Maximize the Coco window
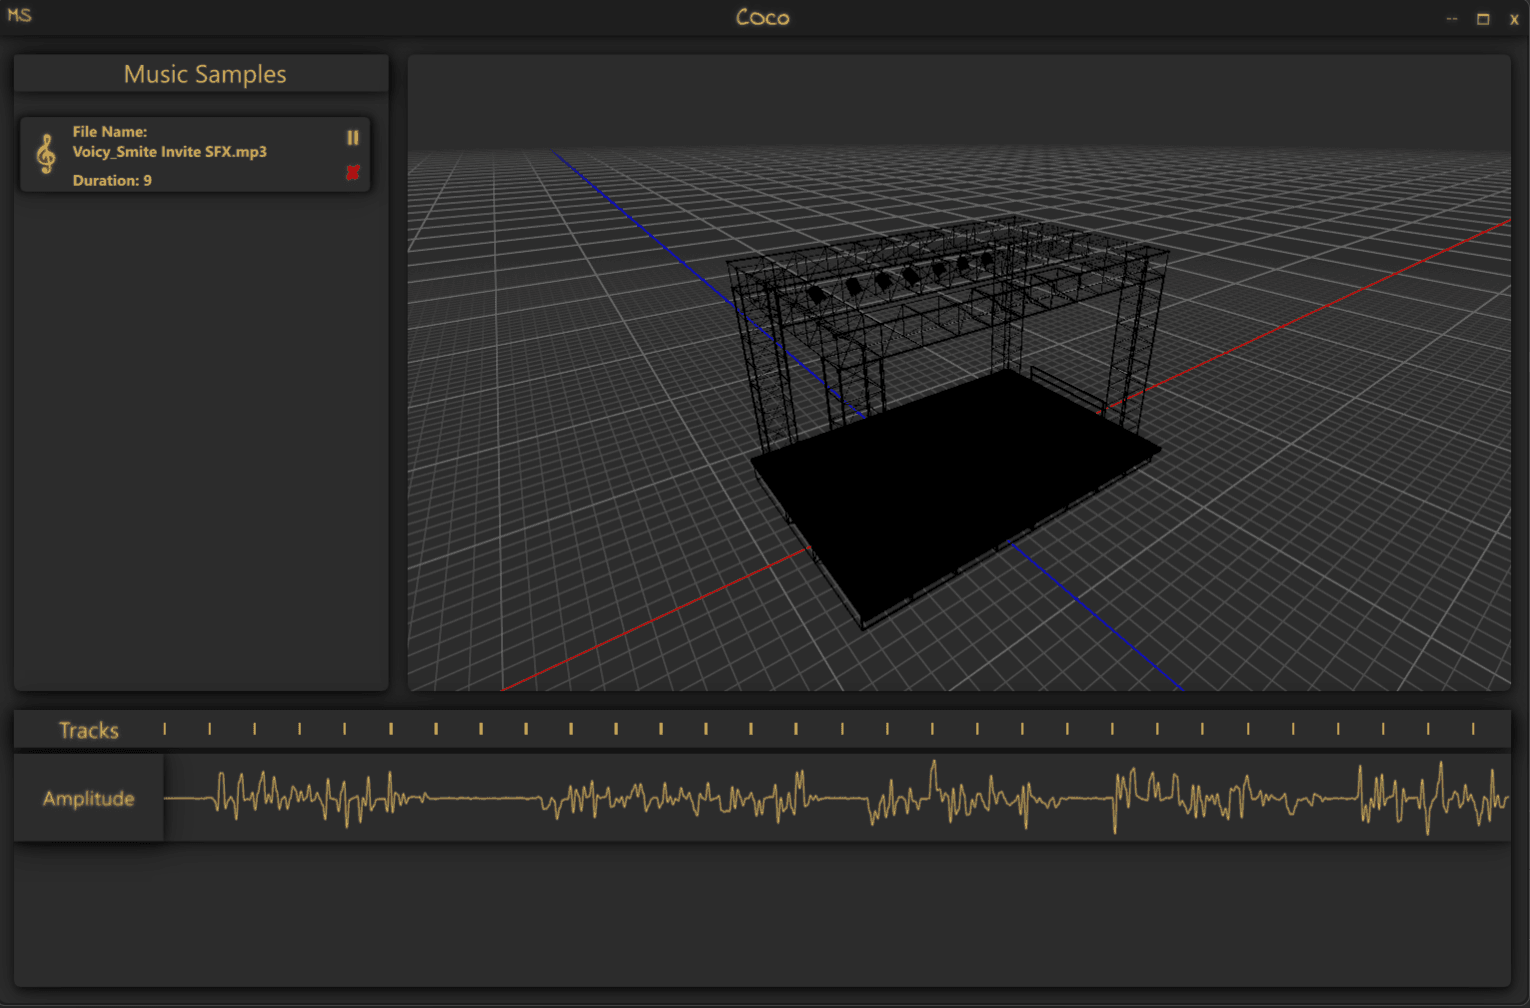The image size is (1530, 1008). click(x=1483, y=19)
